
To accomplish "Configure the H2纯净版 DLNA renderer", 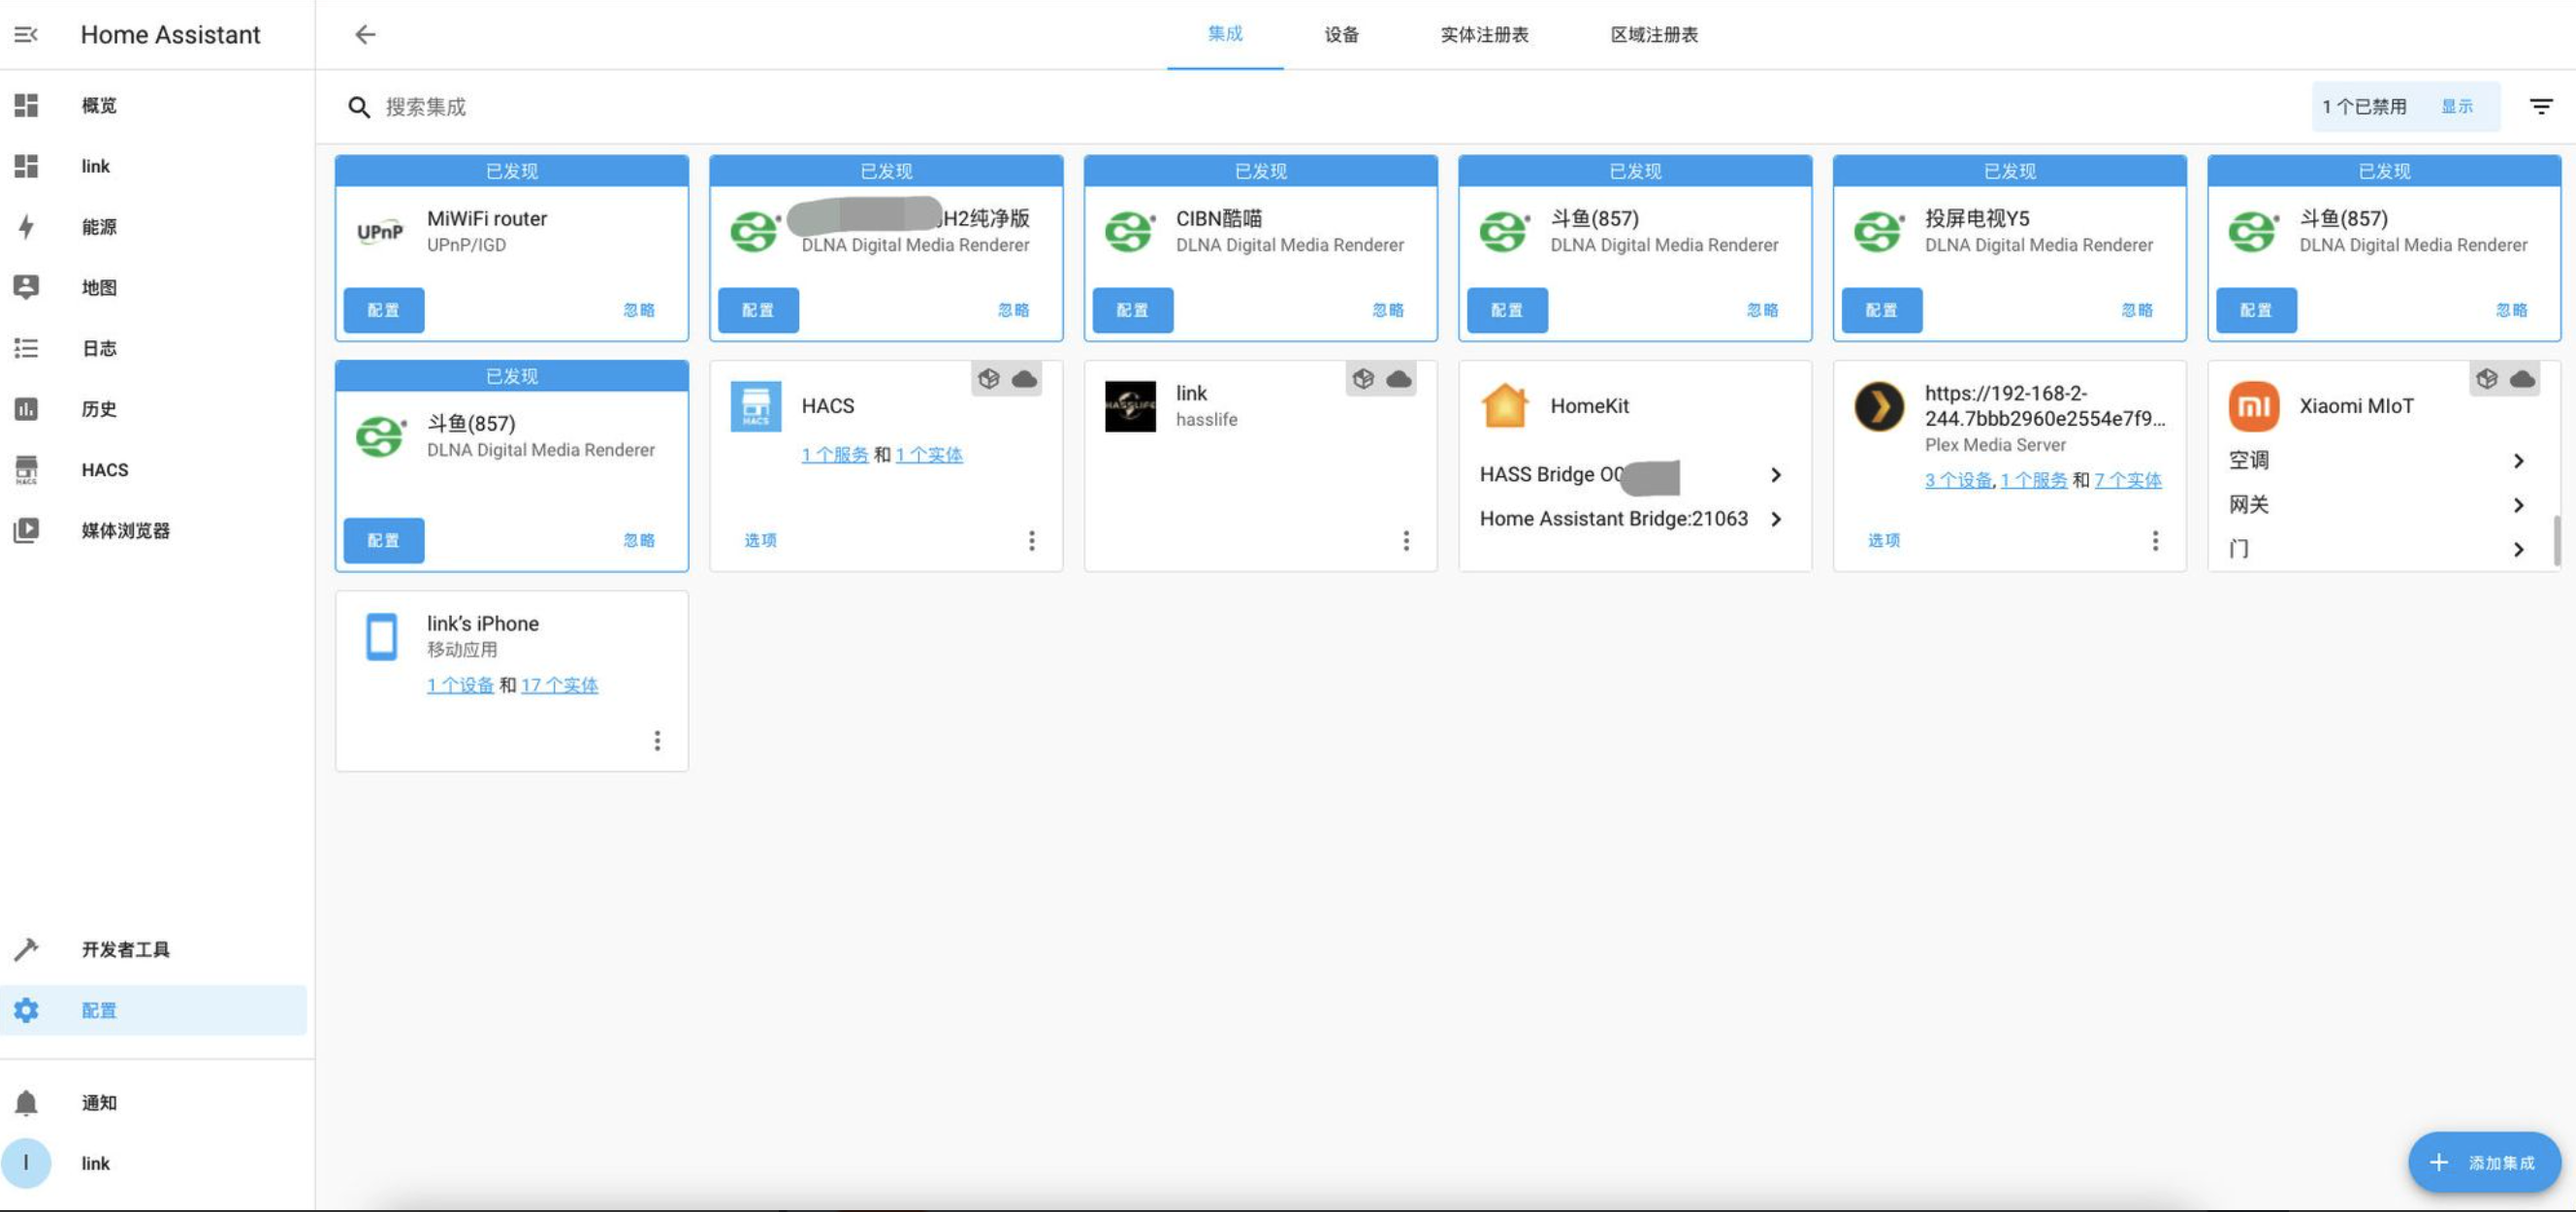I will coord(759,310).
